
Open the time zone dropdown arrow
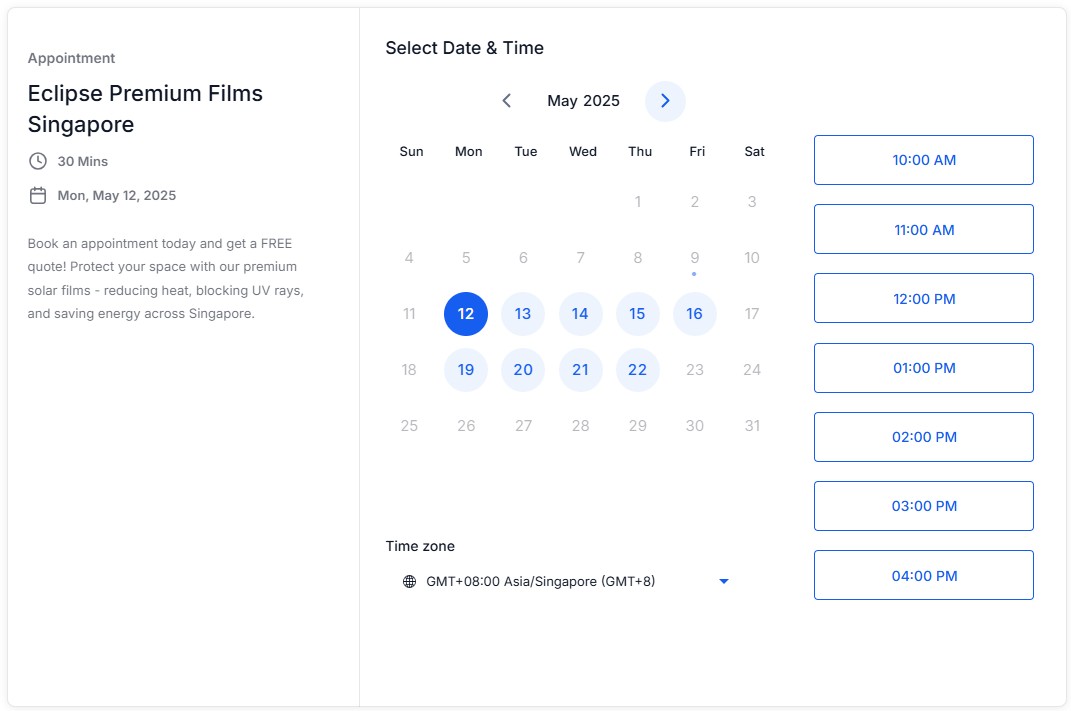click(x=724, y=581)
